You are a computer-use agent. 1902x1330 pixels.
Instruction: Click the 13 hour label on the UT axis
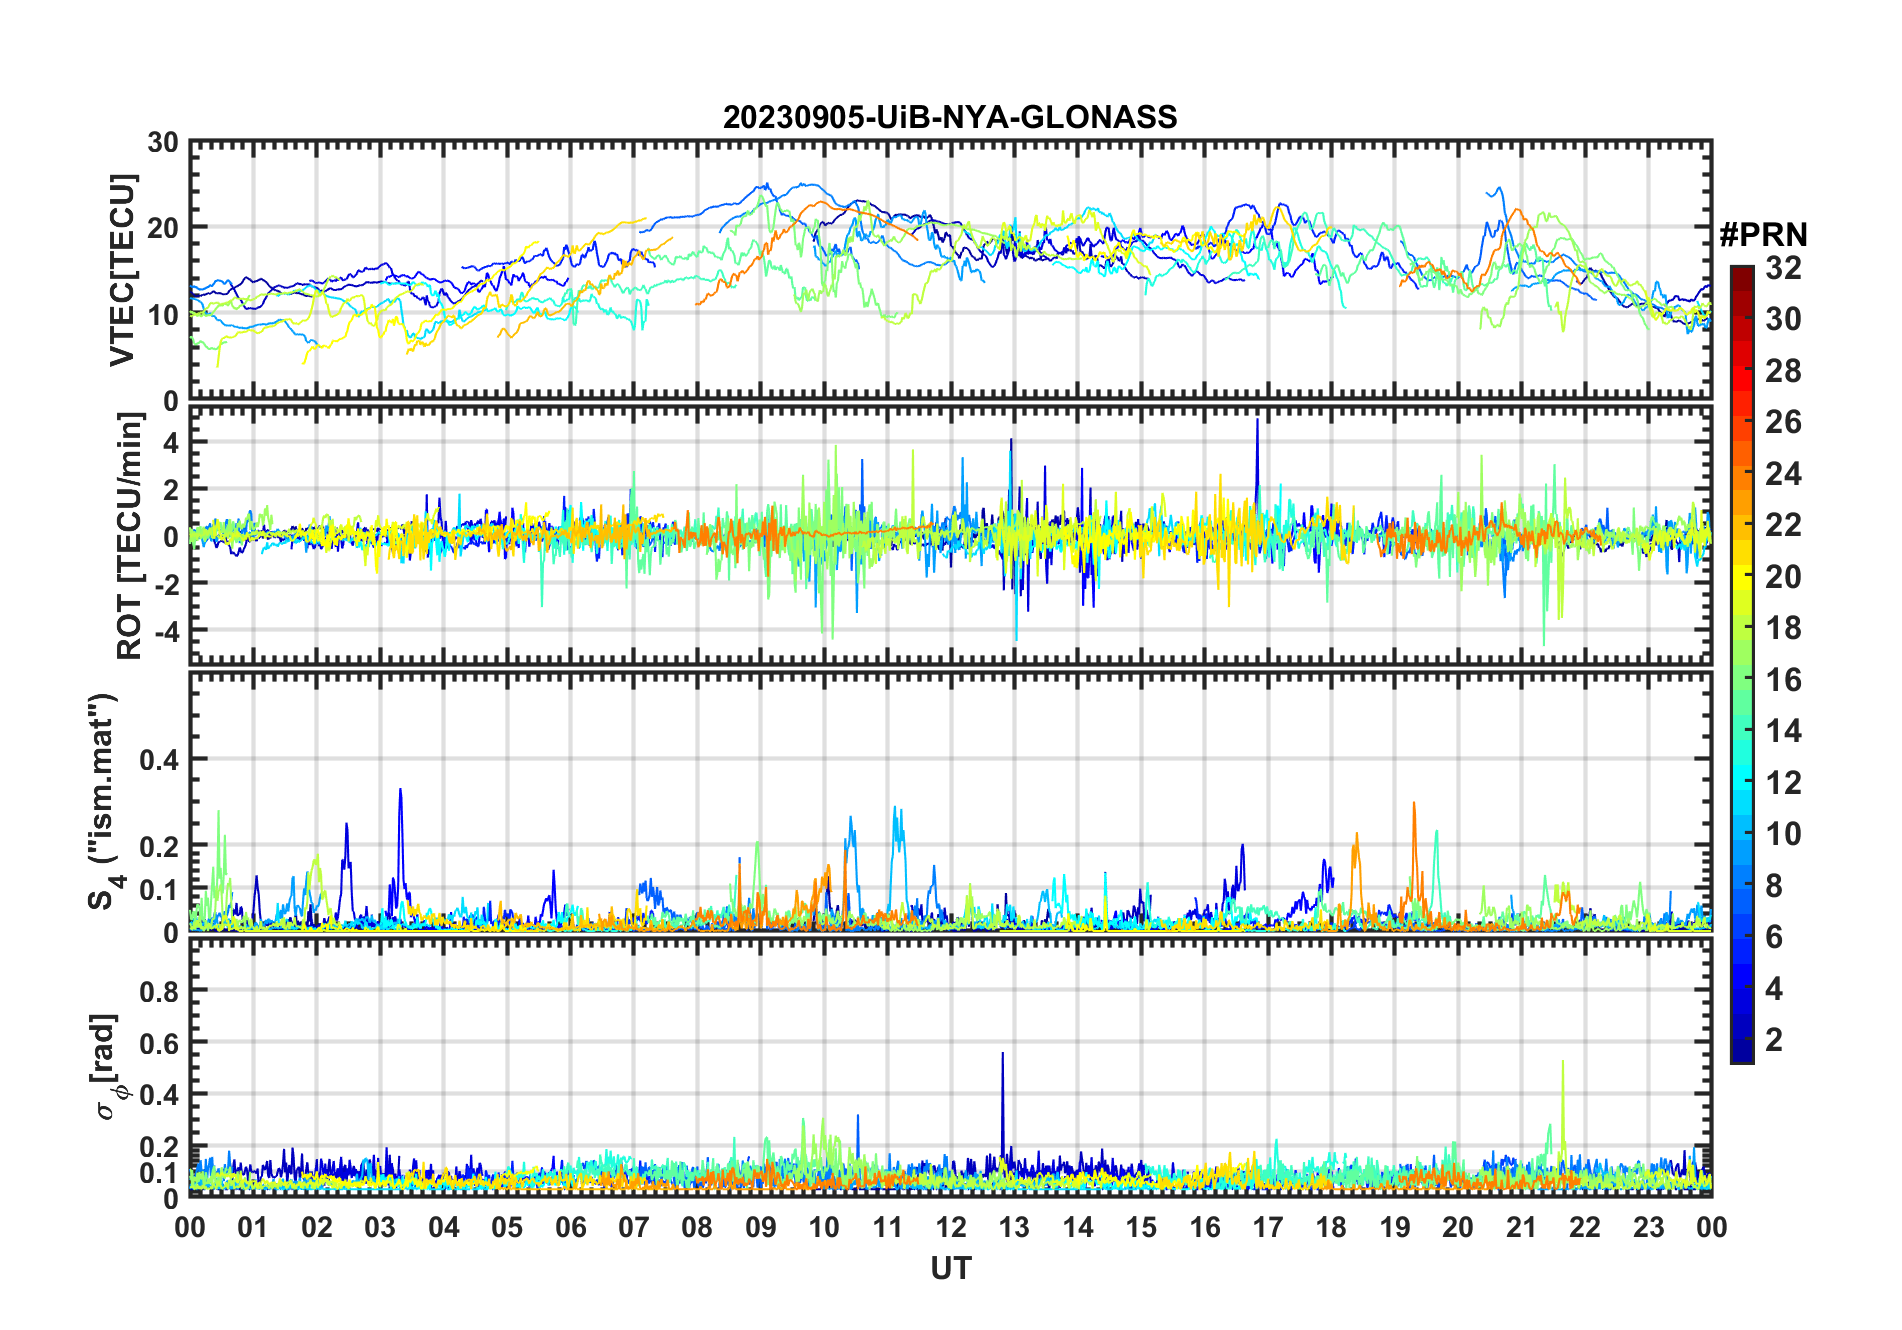click(x=1014, y=1228)
